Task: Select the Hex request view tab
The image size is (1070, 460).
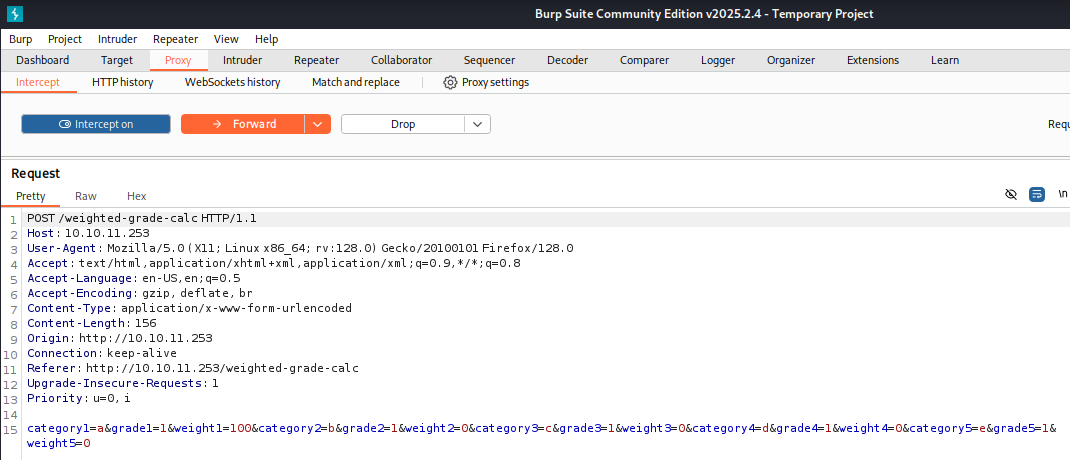Action: [x=137, y=196]
